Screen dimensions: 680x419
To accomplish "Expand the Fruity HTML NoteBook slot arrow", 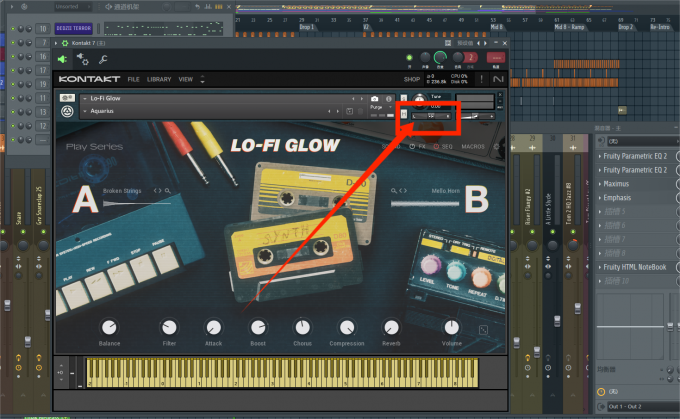I will [600, 267].
